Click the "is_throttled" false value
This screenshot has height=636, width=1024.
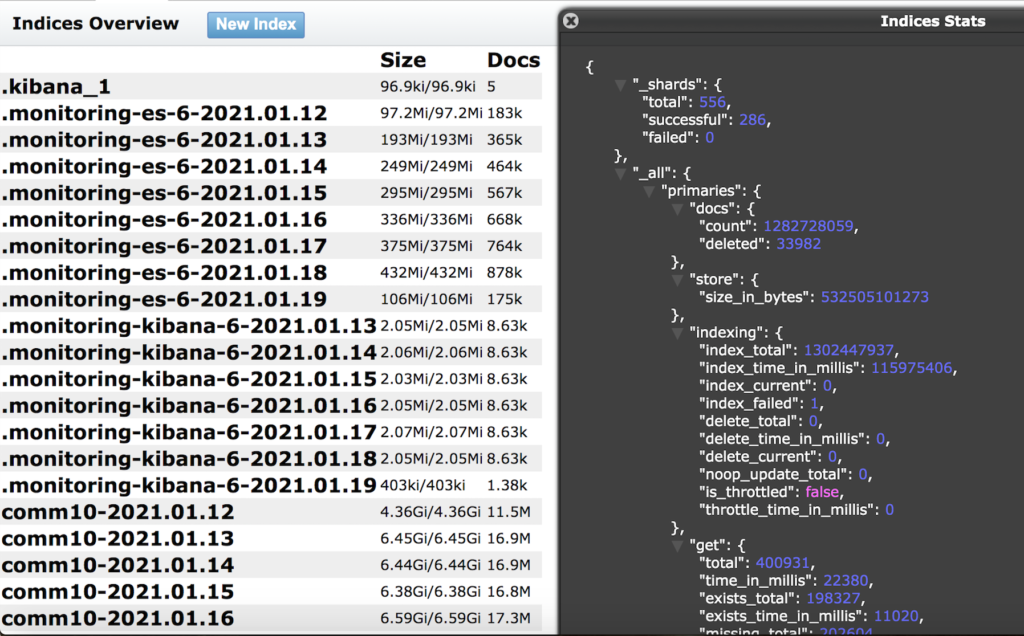822,492
